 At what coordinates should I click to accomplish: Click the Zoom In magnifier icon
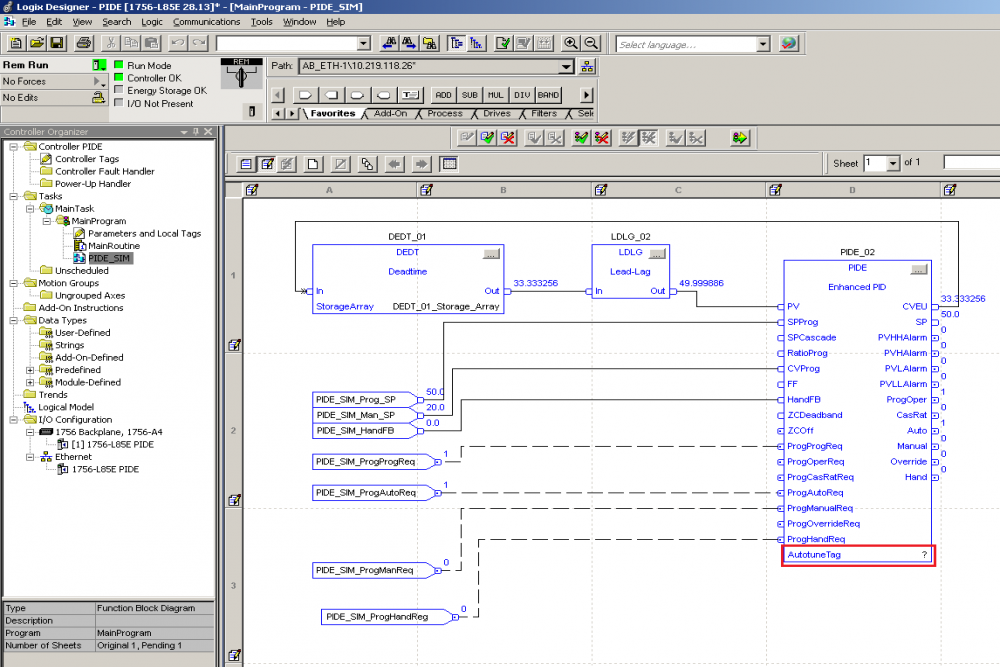571,43
